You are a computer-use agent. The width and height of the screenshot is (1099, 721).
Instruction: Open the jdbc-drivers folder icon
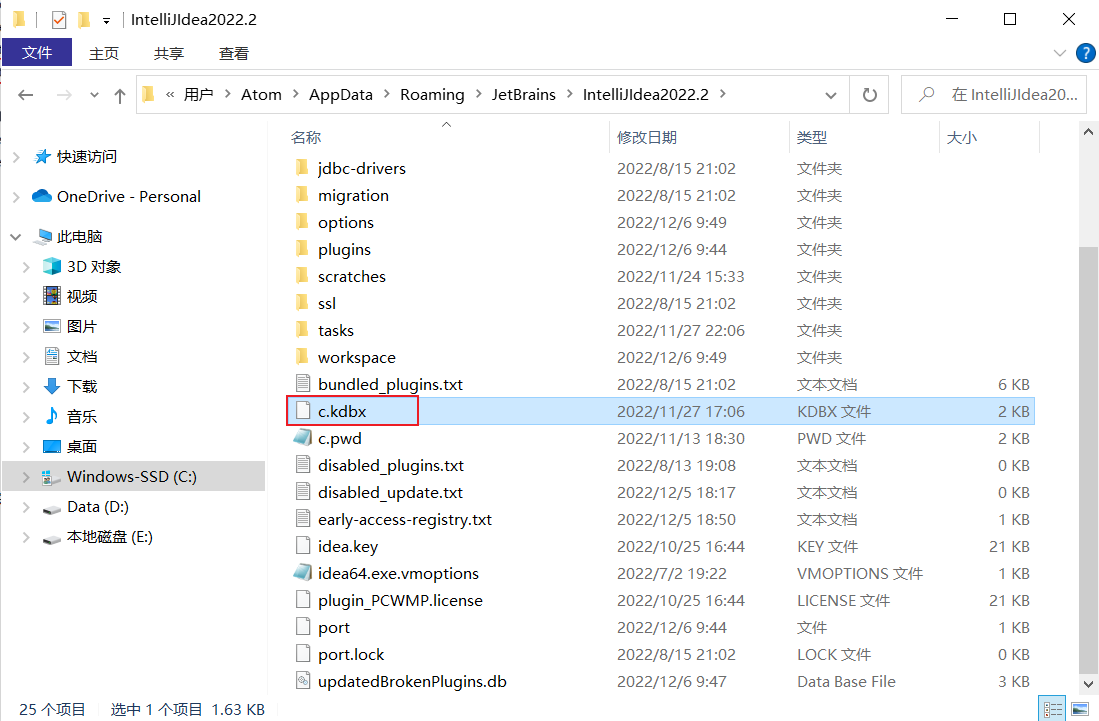(x=302, y=167)
